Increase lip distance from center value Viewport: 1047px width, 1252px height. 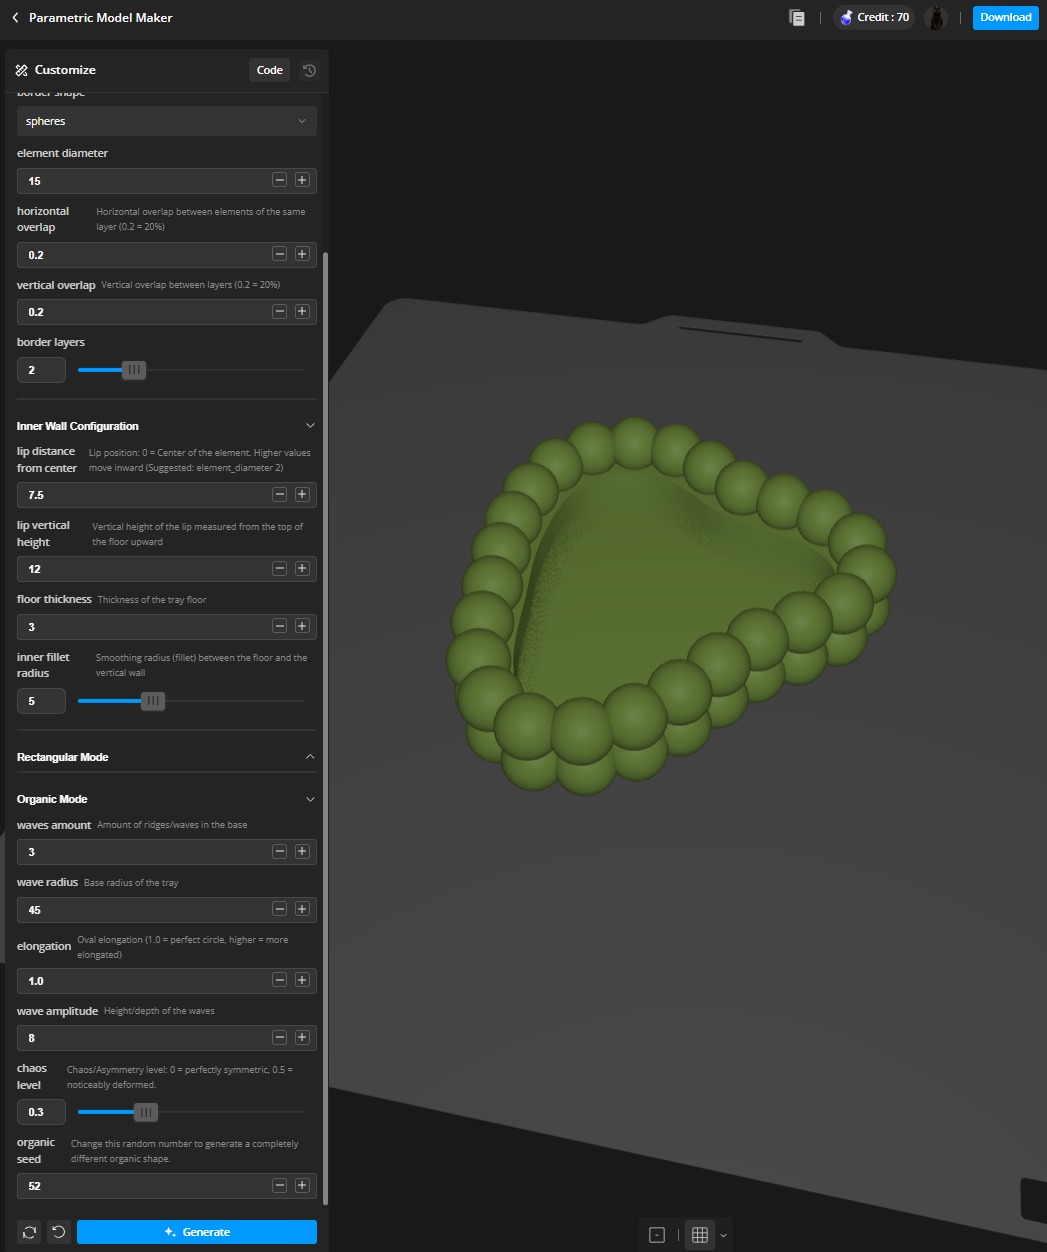302,495
